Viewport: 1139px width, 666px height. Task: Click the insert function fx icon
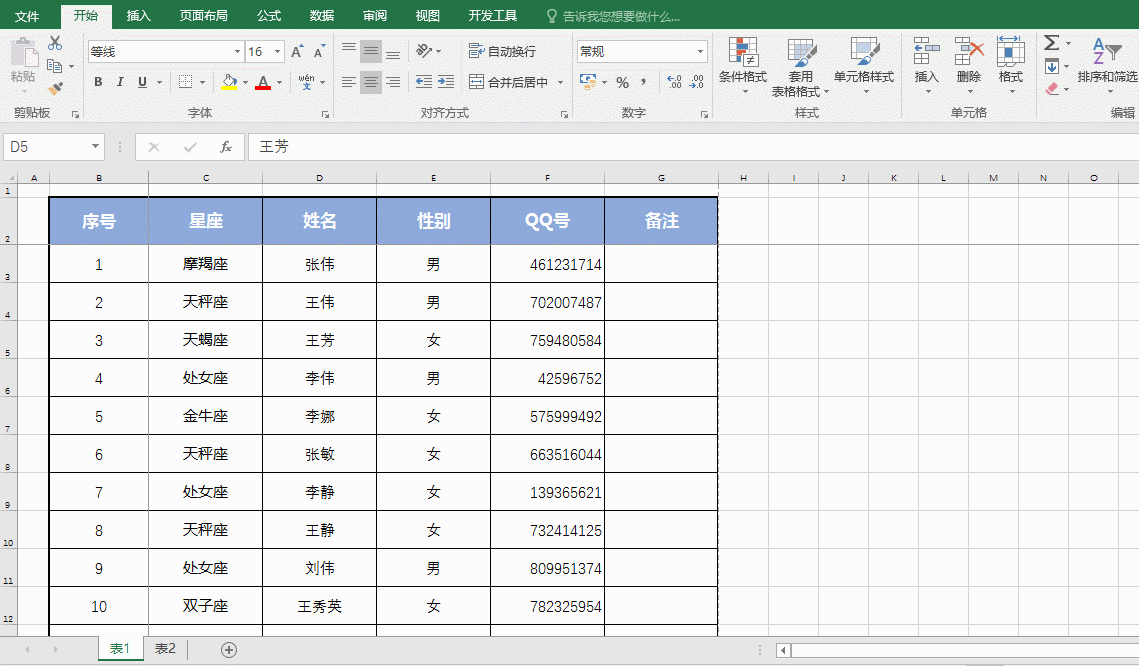226,147
